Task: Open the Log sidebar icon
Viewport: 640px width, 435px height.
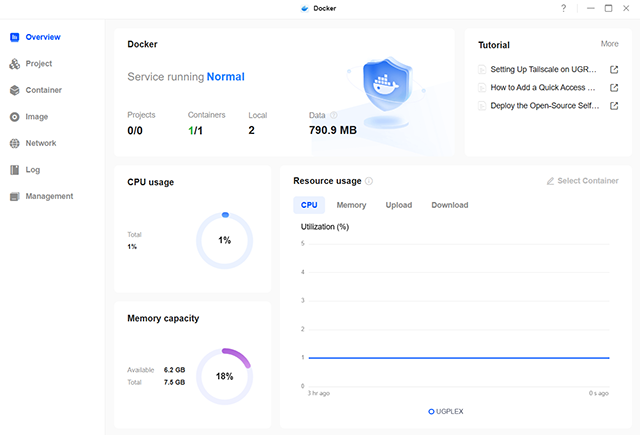Action: tap(15, 170)
